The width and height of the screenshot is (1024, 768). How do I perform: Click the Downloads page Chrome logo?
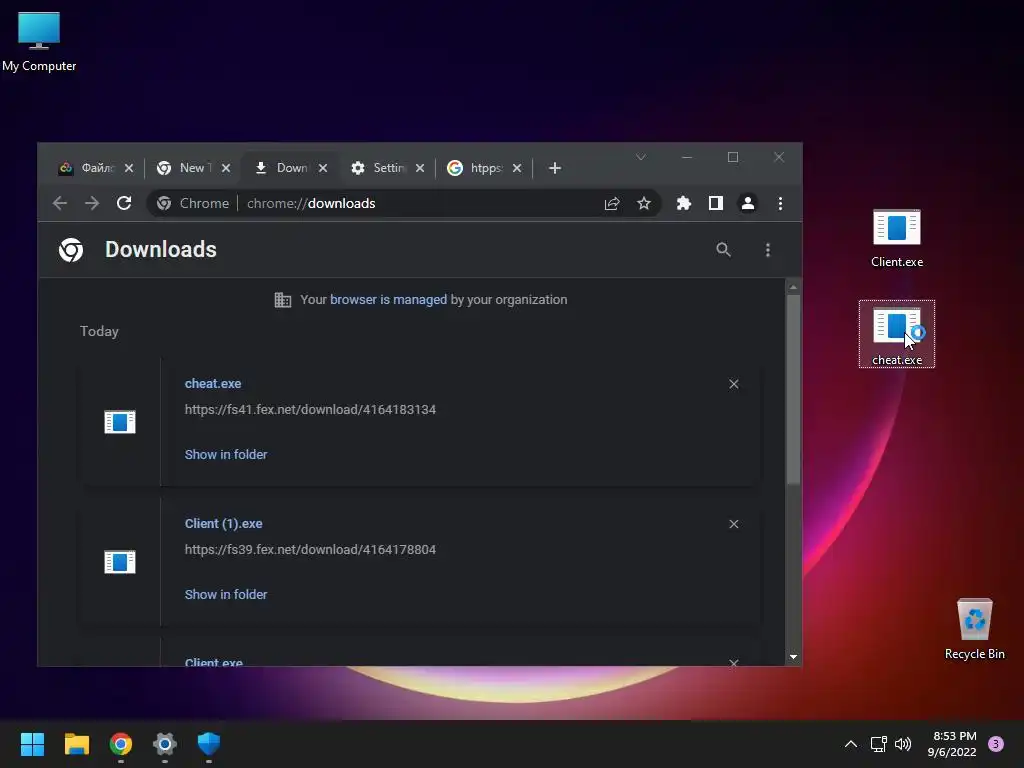71,249
